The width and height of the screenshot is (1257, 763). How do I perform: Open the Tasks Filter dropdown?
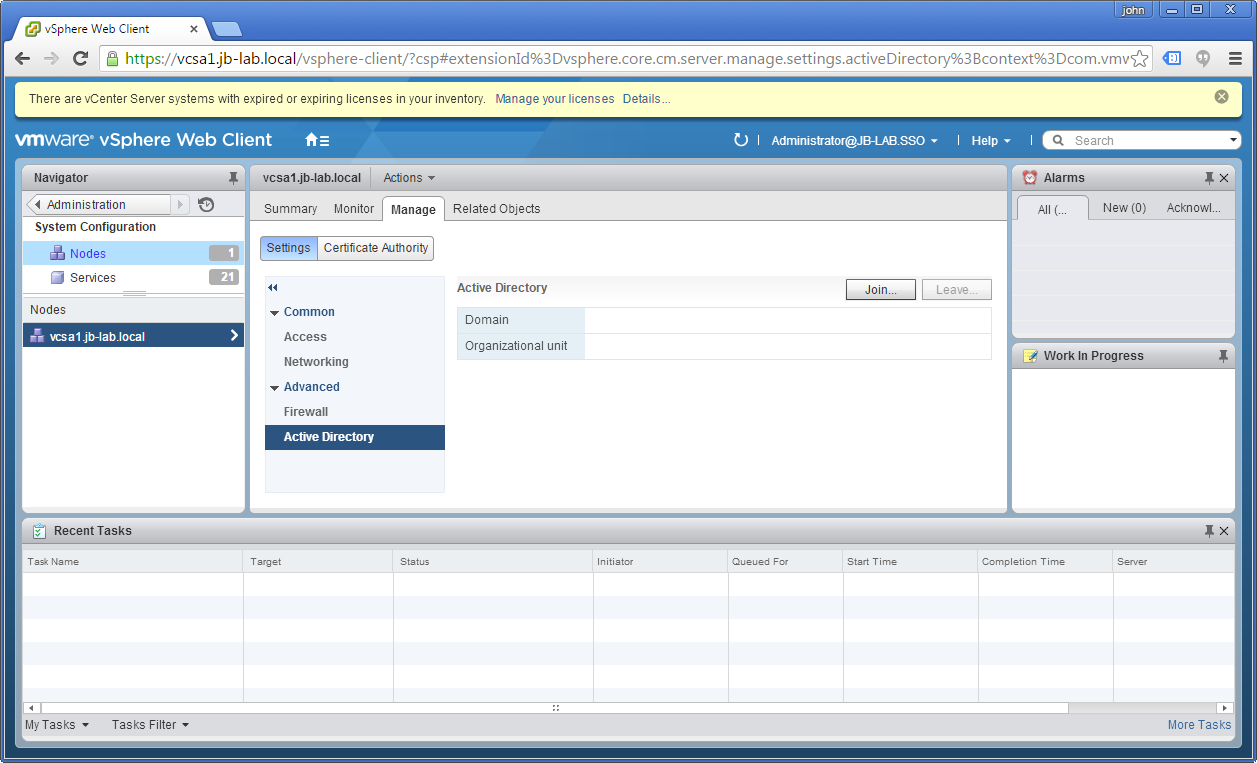coord(150,725)
